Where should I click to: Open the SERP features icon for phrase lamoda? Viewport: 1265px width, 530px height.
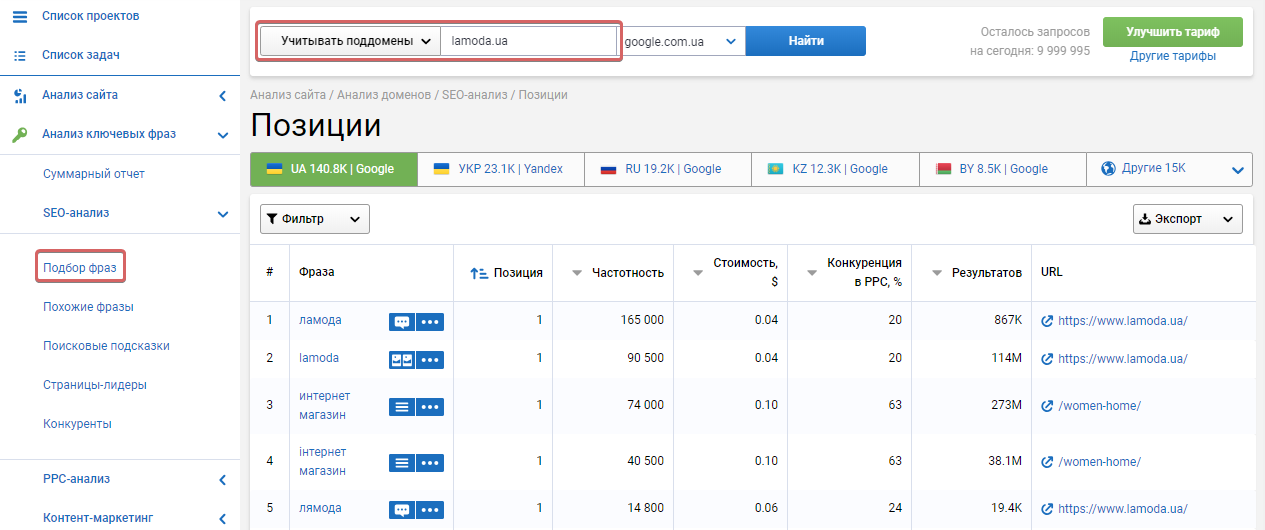(x=402, y=359)
